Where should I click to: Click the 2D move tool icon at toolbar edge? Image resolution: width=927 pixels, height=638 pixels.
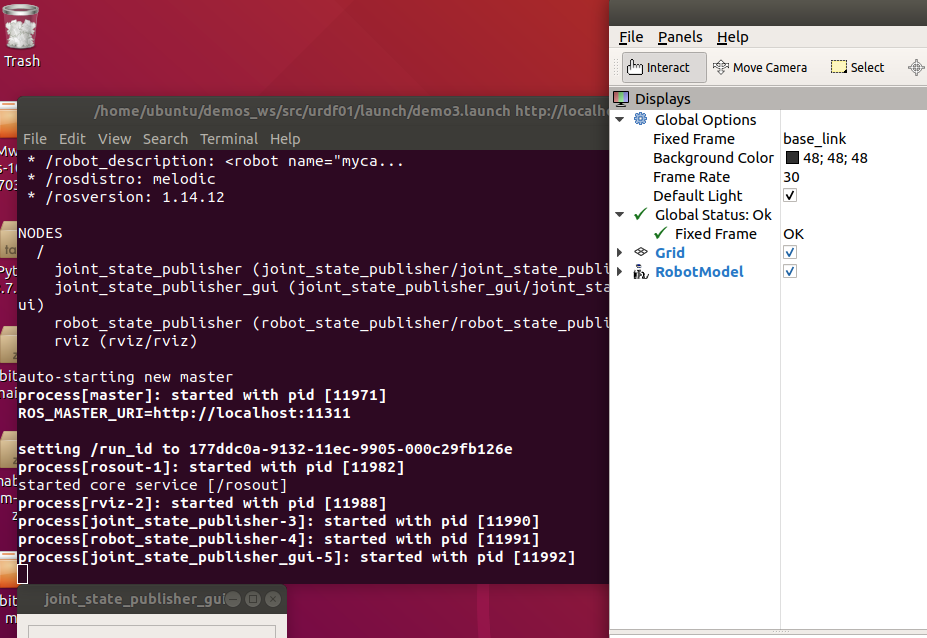pos(915,67)
